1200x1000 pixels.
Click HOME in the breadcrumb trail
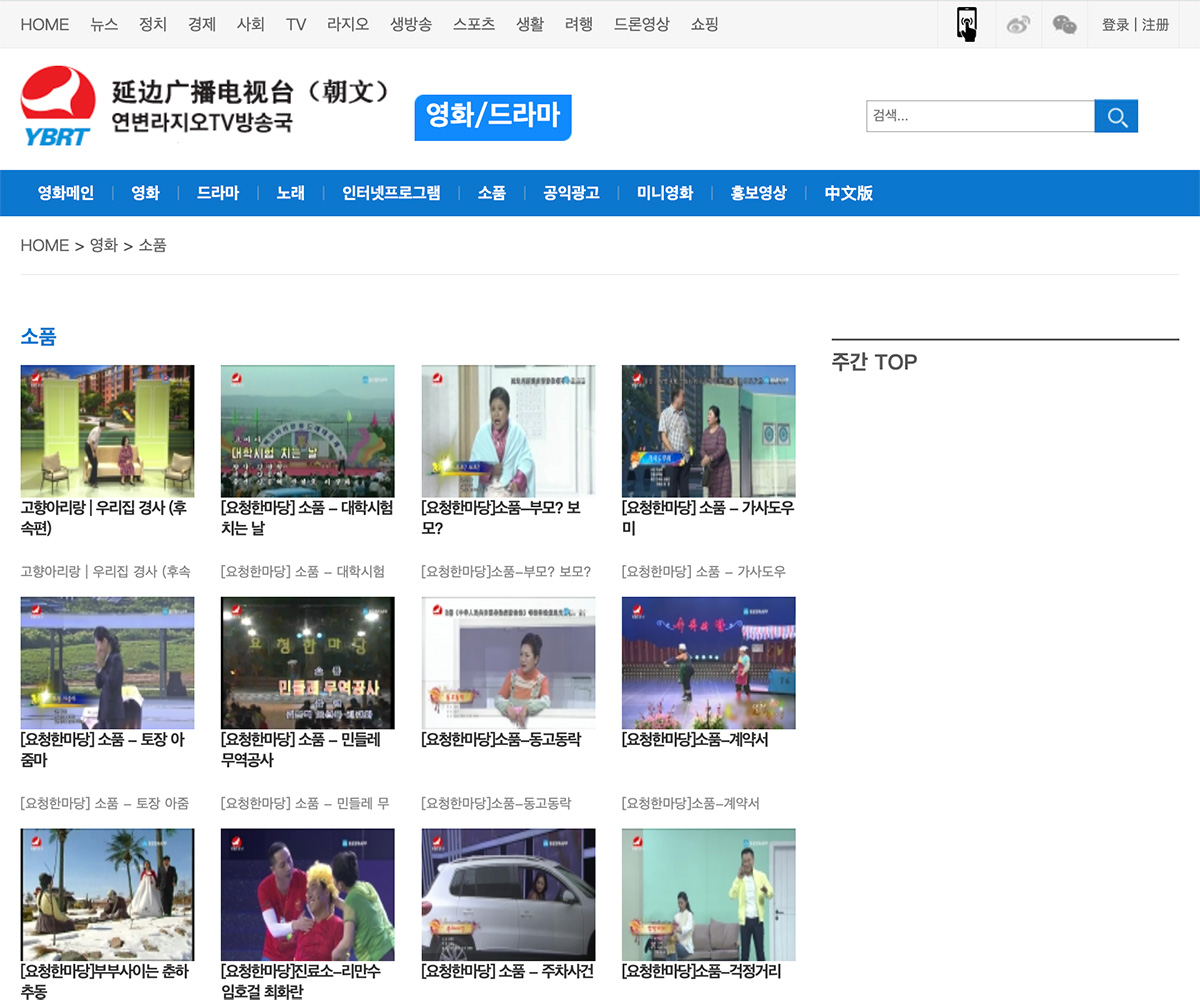pos(45,245)
